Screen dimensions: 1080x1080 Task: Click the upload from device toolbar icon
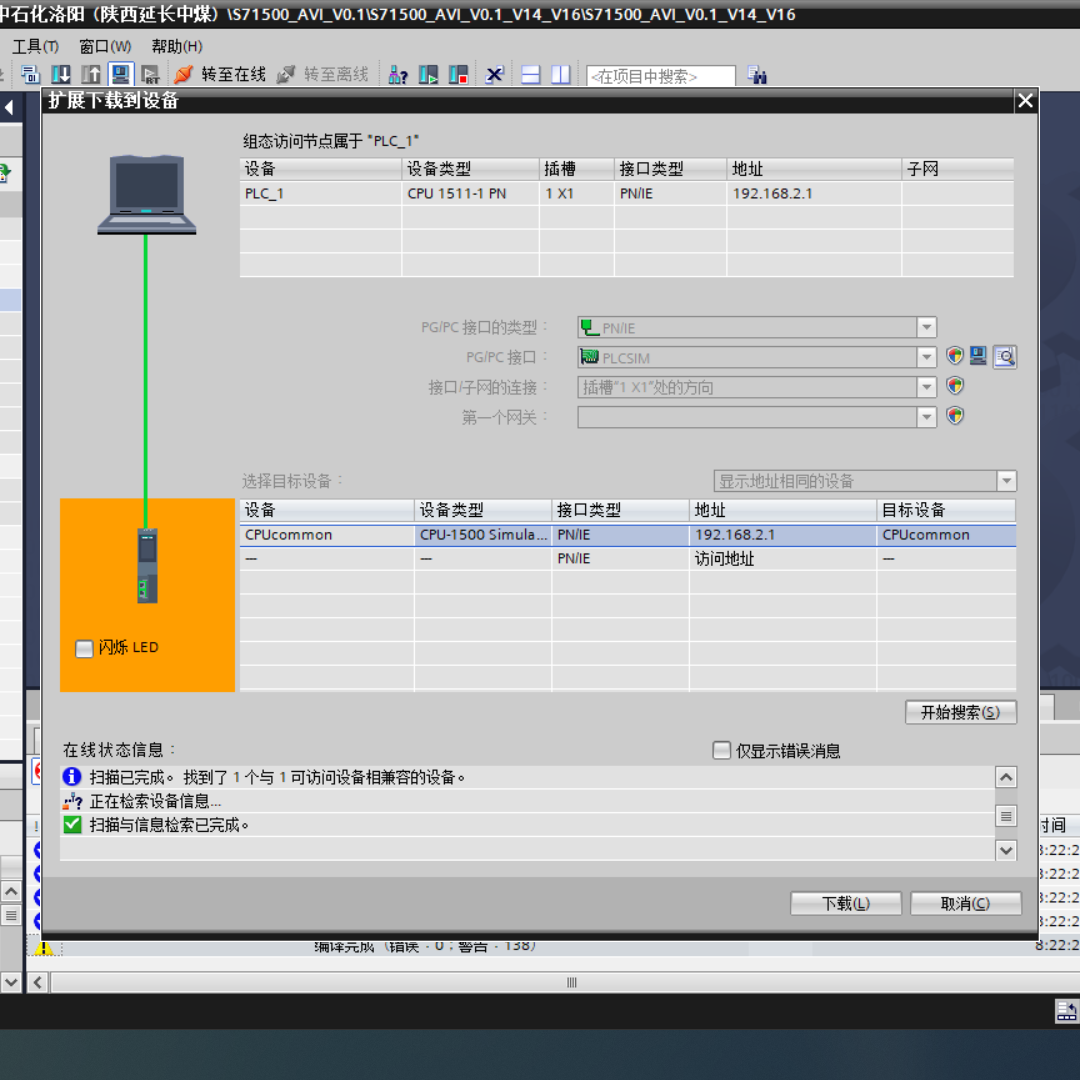pyautogui.click(x=91, y=75)
